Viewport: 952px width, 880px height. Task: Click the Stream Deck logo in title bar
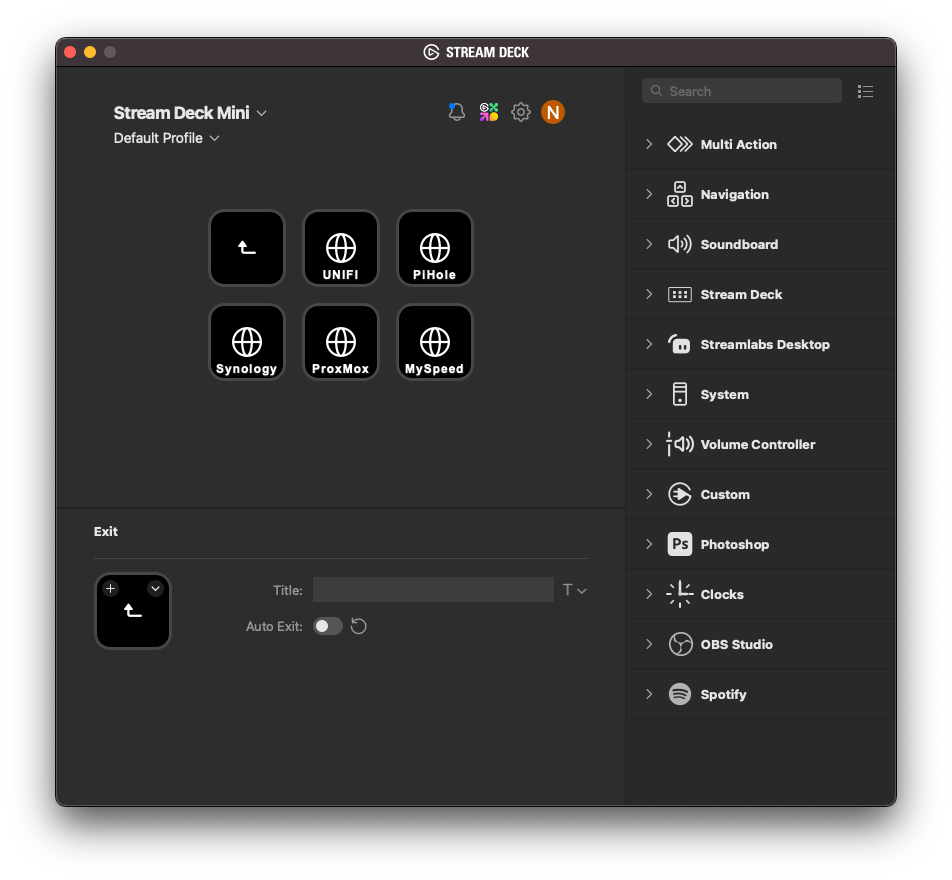[x=431, y=52]
